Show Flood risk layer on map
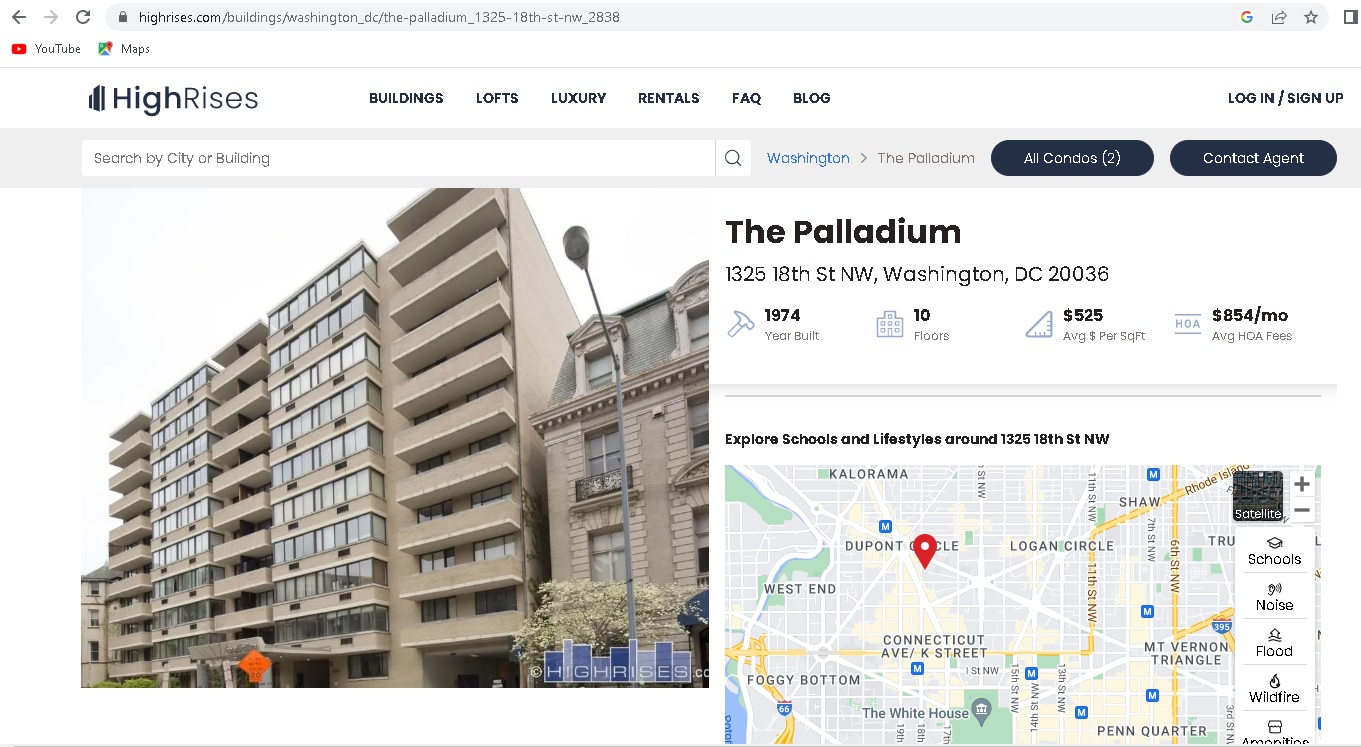This screenshot has height=747, width=1361. [1274, 643]
